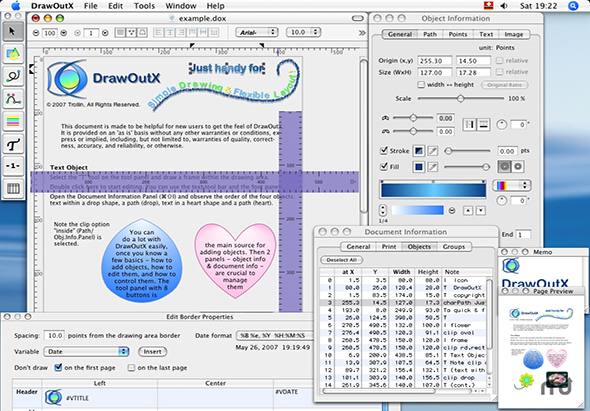Screen dimensions: 590x411
Task: Open the font size 10.0 dropdown
Action: point(303,32)
